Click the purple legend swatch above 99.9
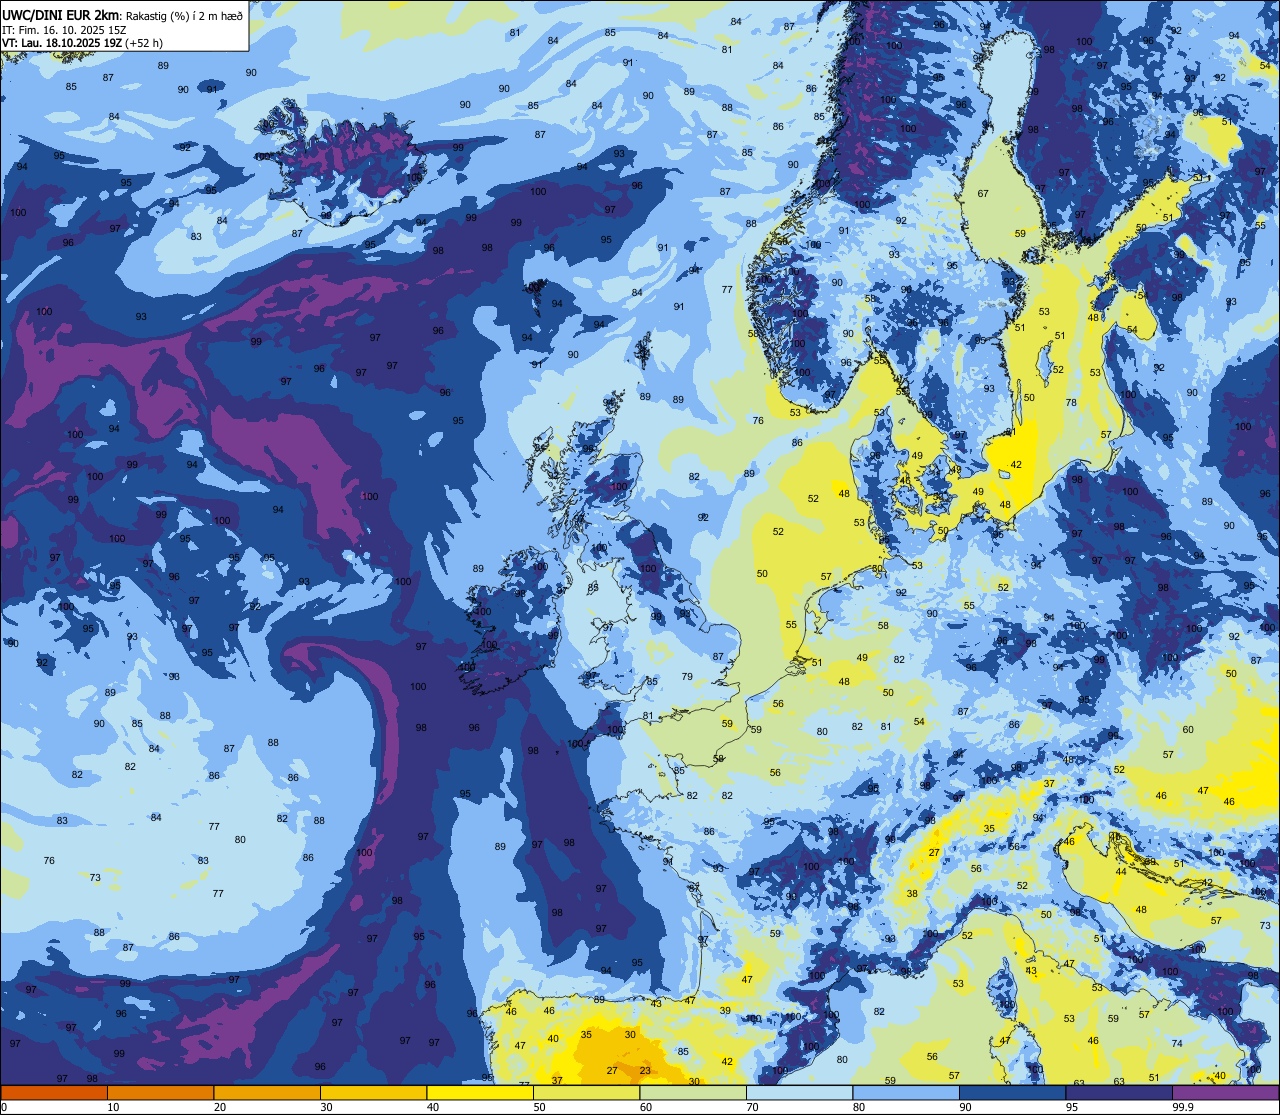Screen dimensions: 1280x1115 click(x=1225, y=1092)
